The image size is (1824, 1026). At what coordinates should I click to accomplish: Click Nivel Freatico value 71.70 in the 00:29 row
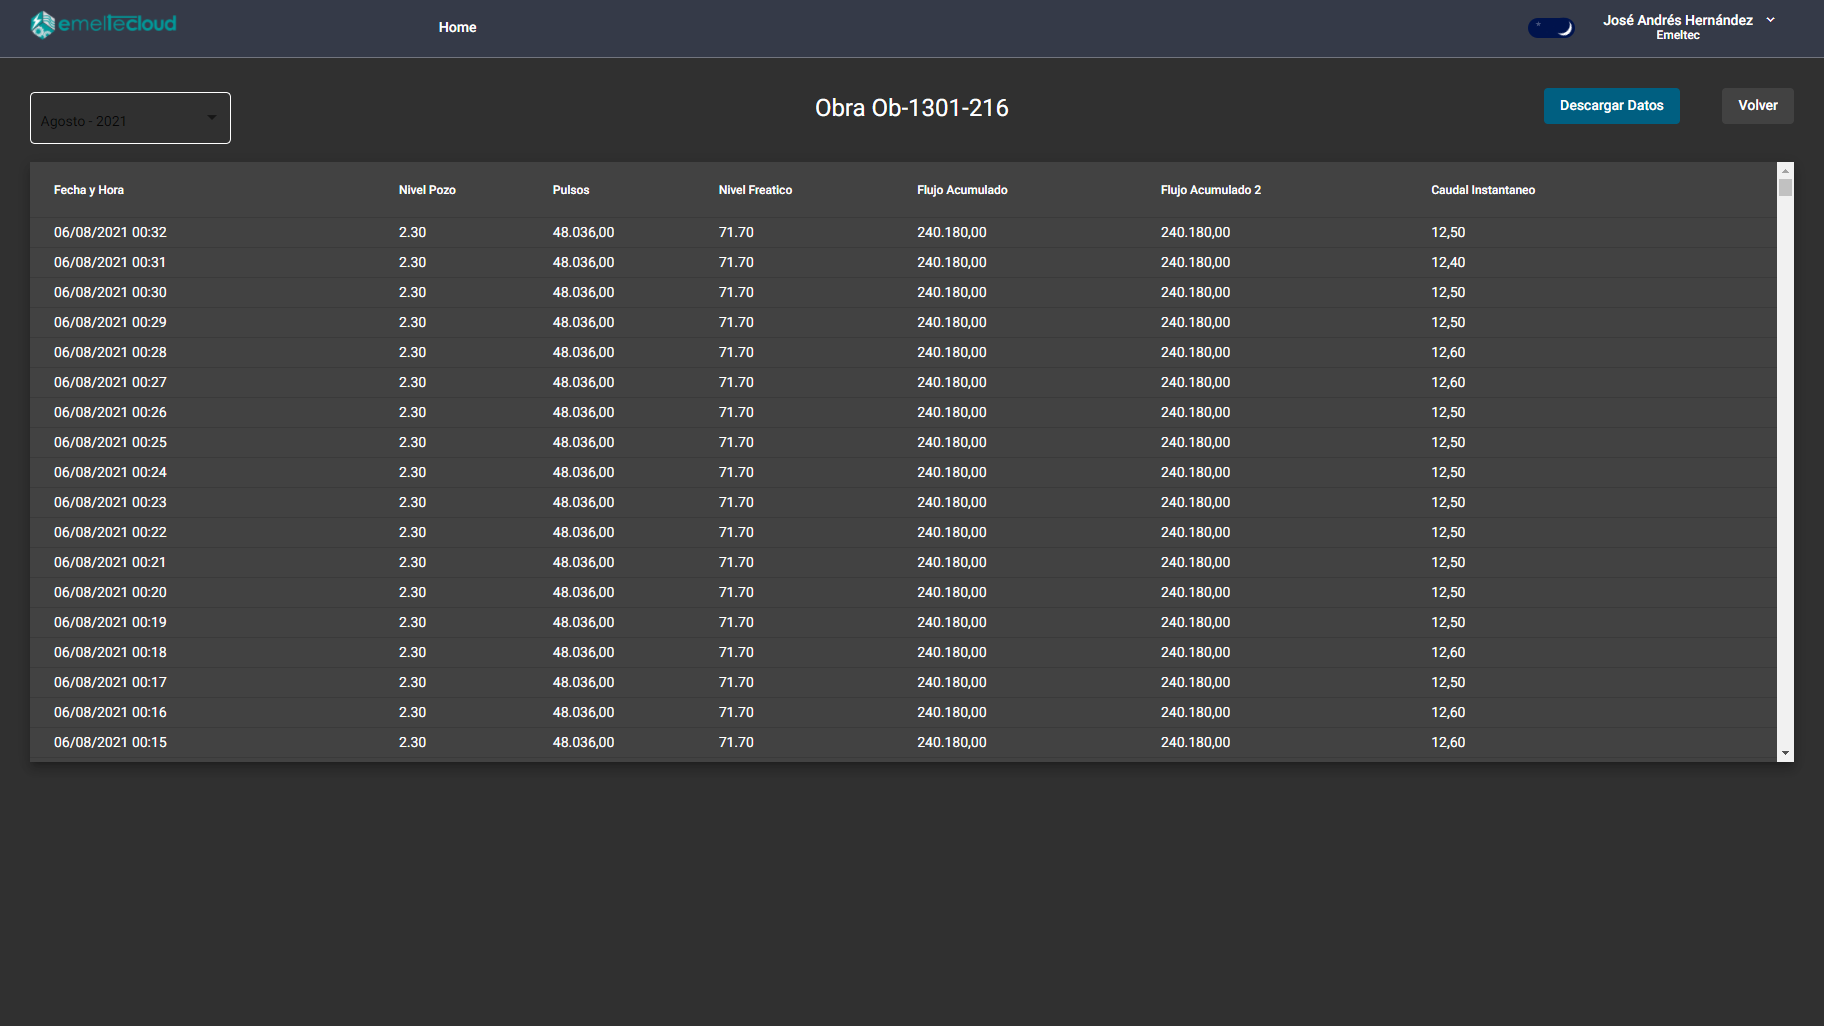736,323
